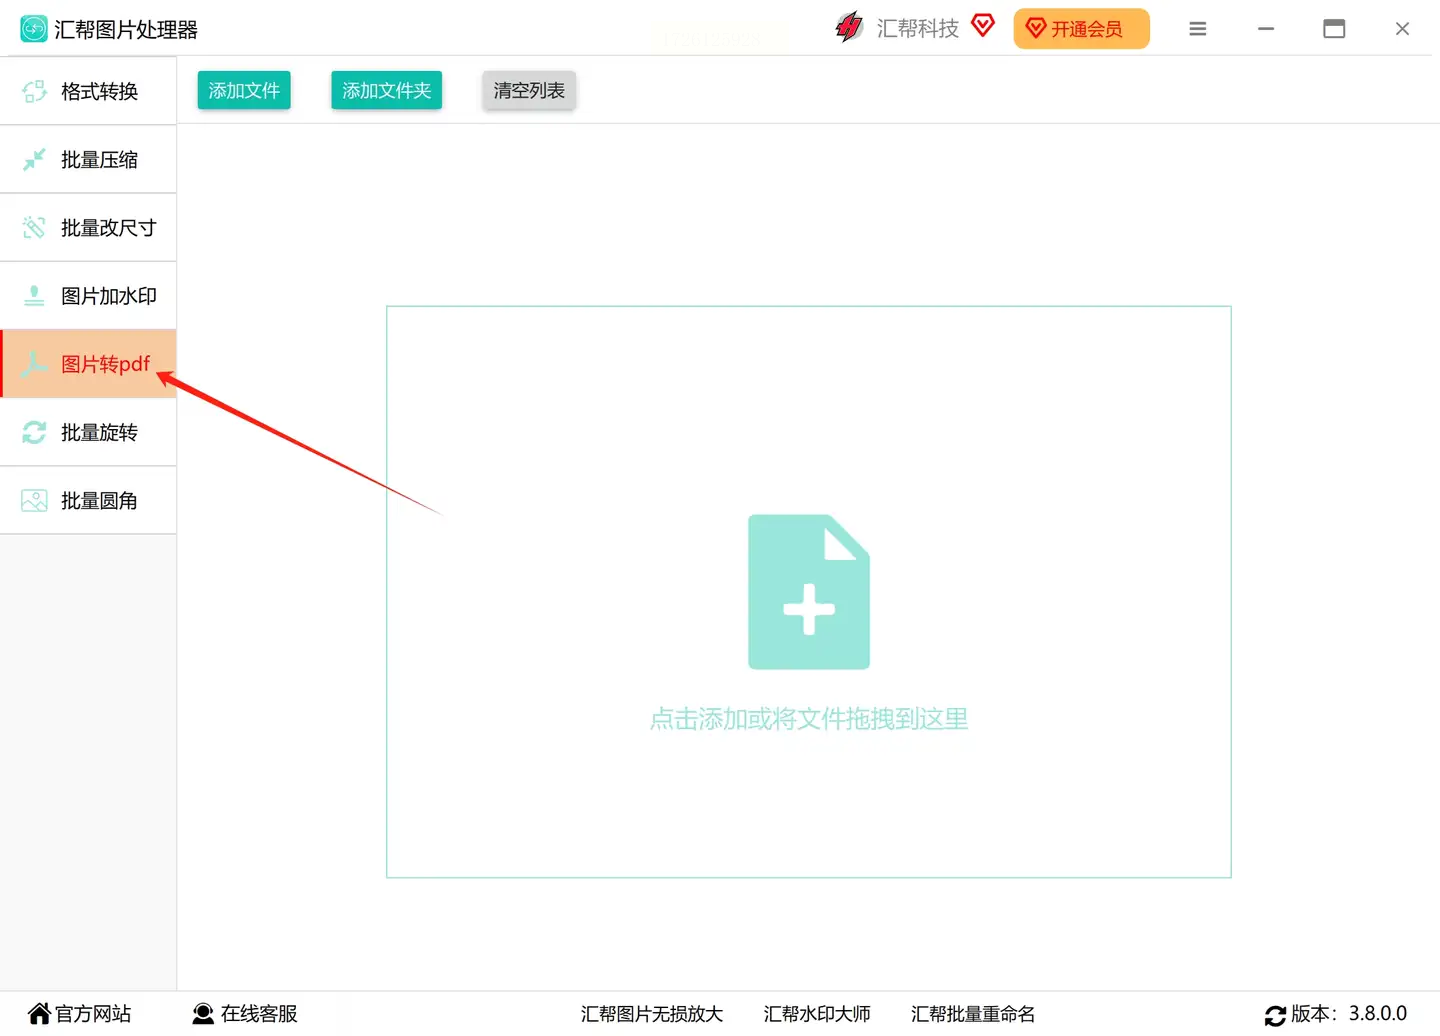Open 批量圆角 section

tap(88, 501)
